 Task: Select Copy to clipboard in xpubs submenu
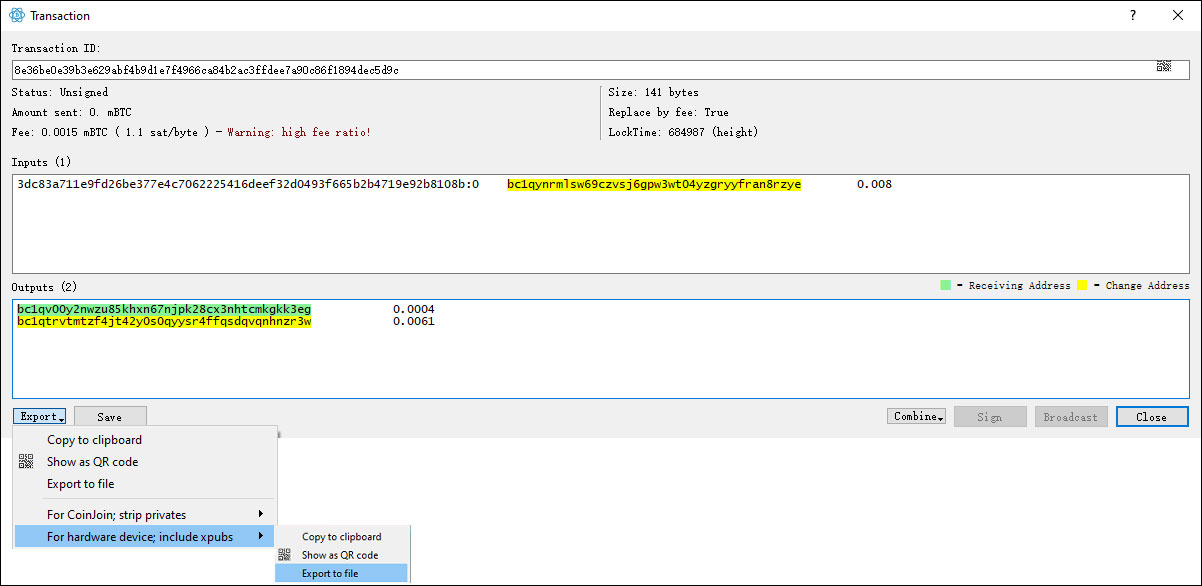341,537
